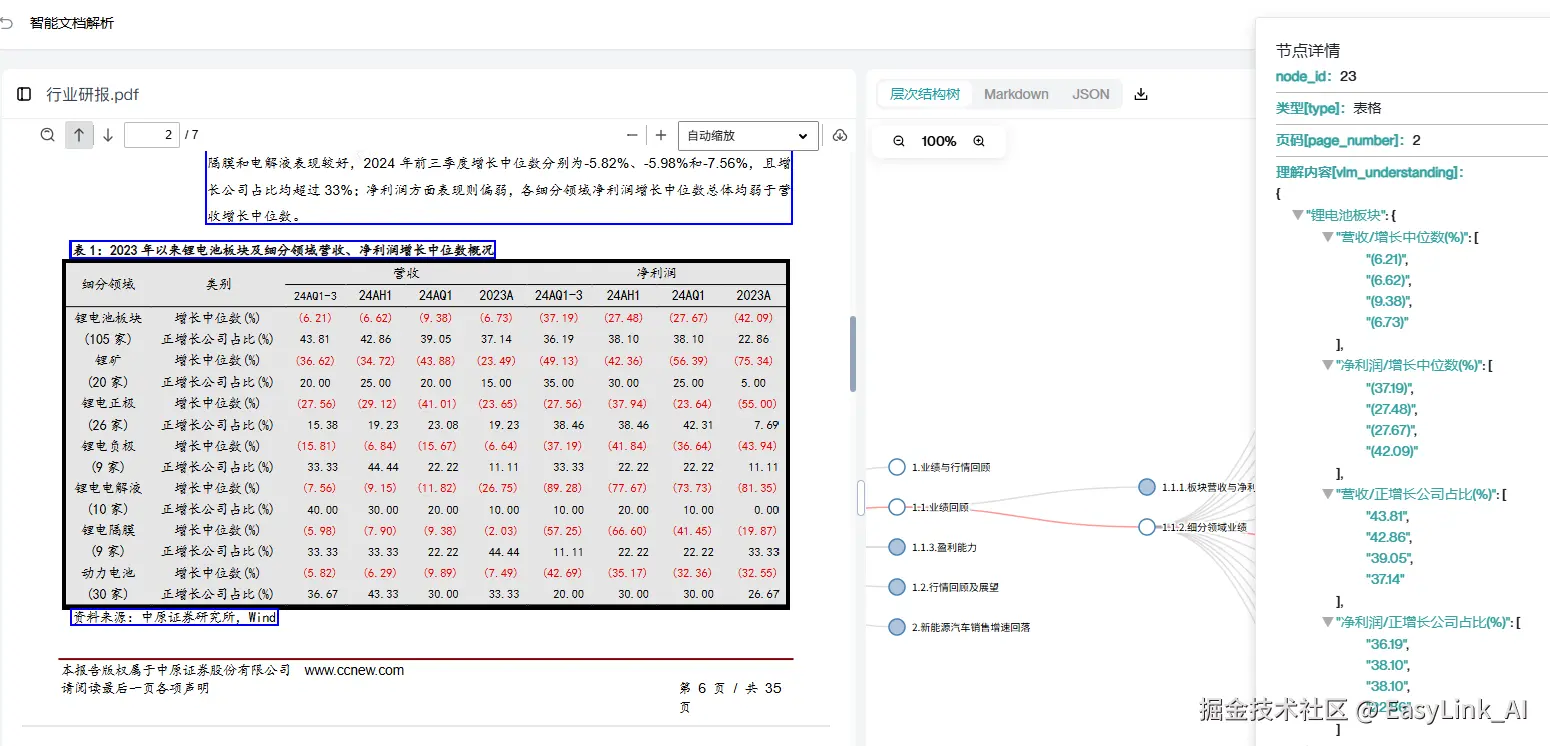Collapse 营收/正增长公司占比(%) array
Viewport: 1550px width, 746px height.
pos(1328,494)
